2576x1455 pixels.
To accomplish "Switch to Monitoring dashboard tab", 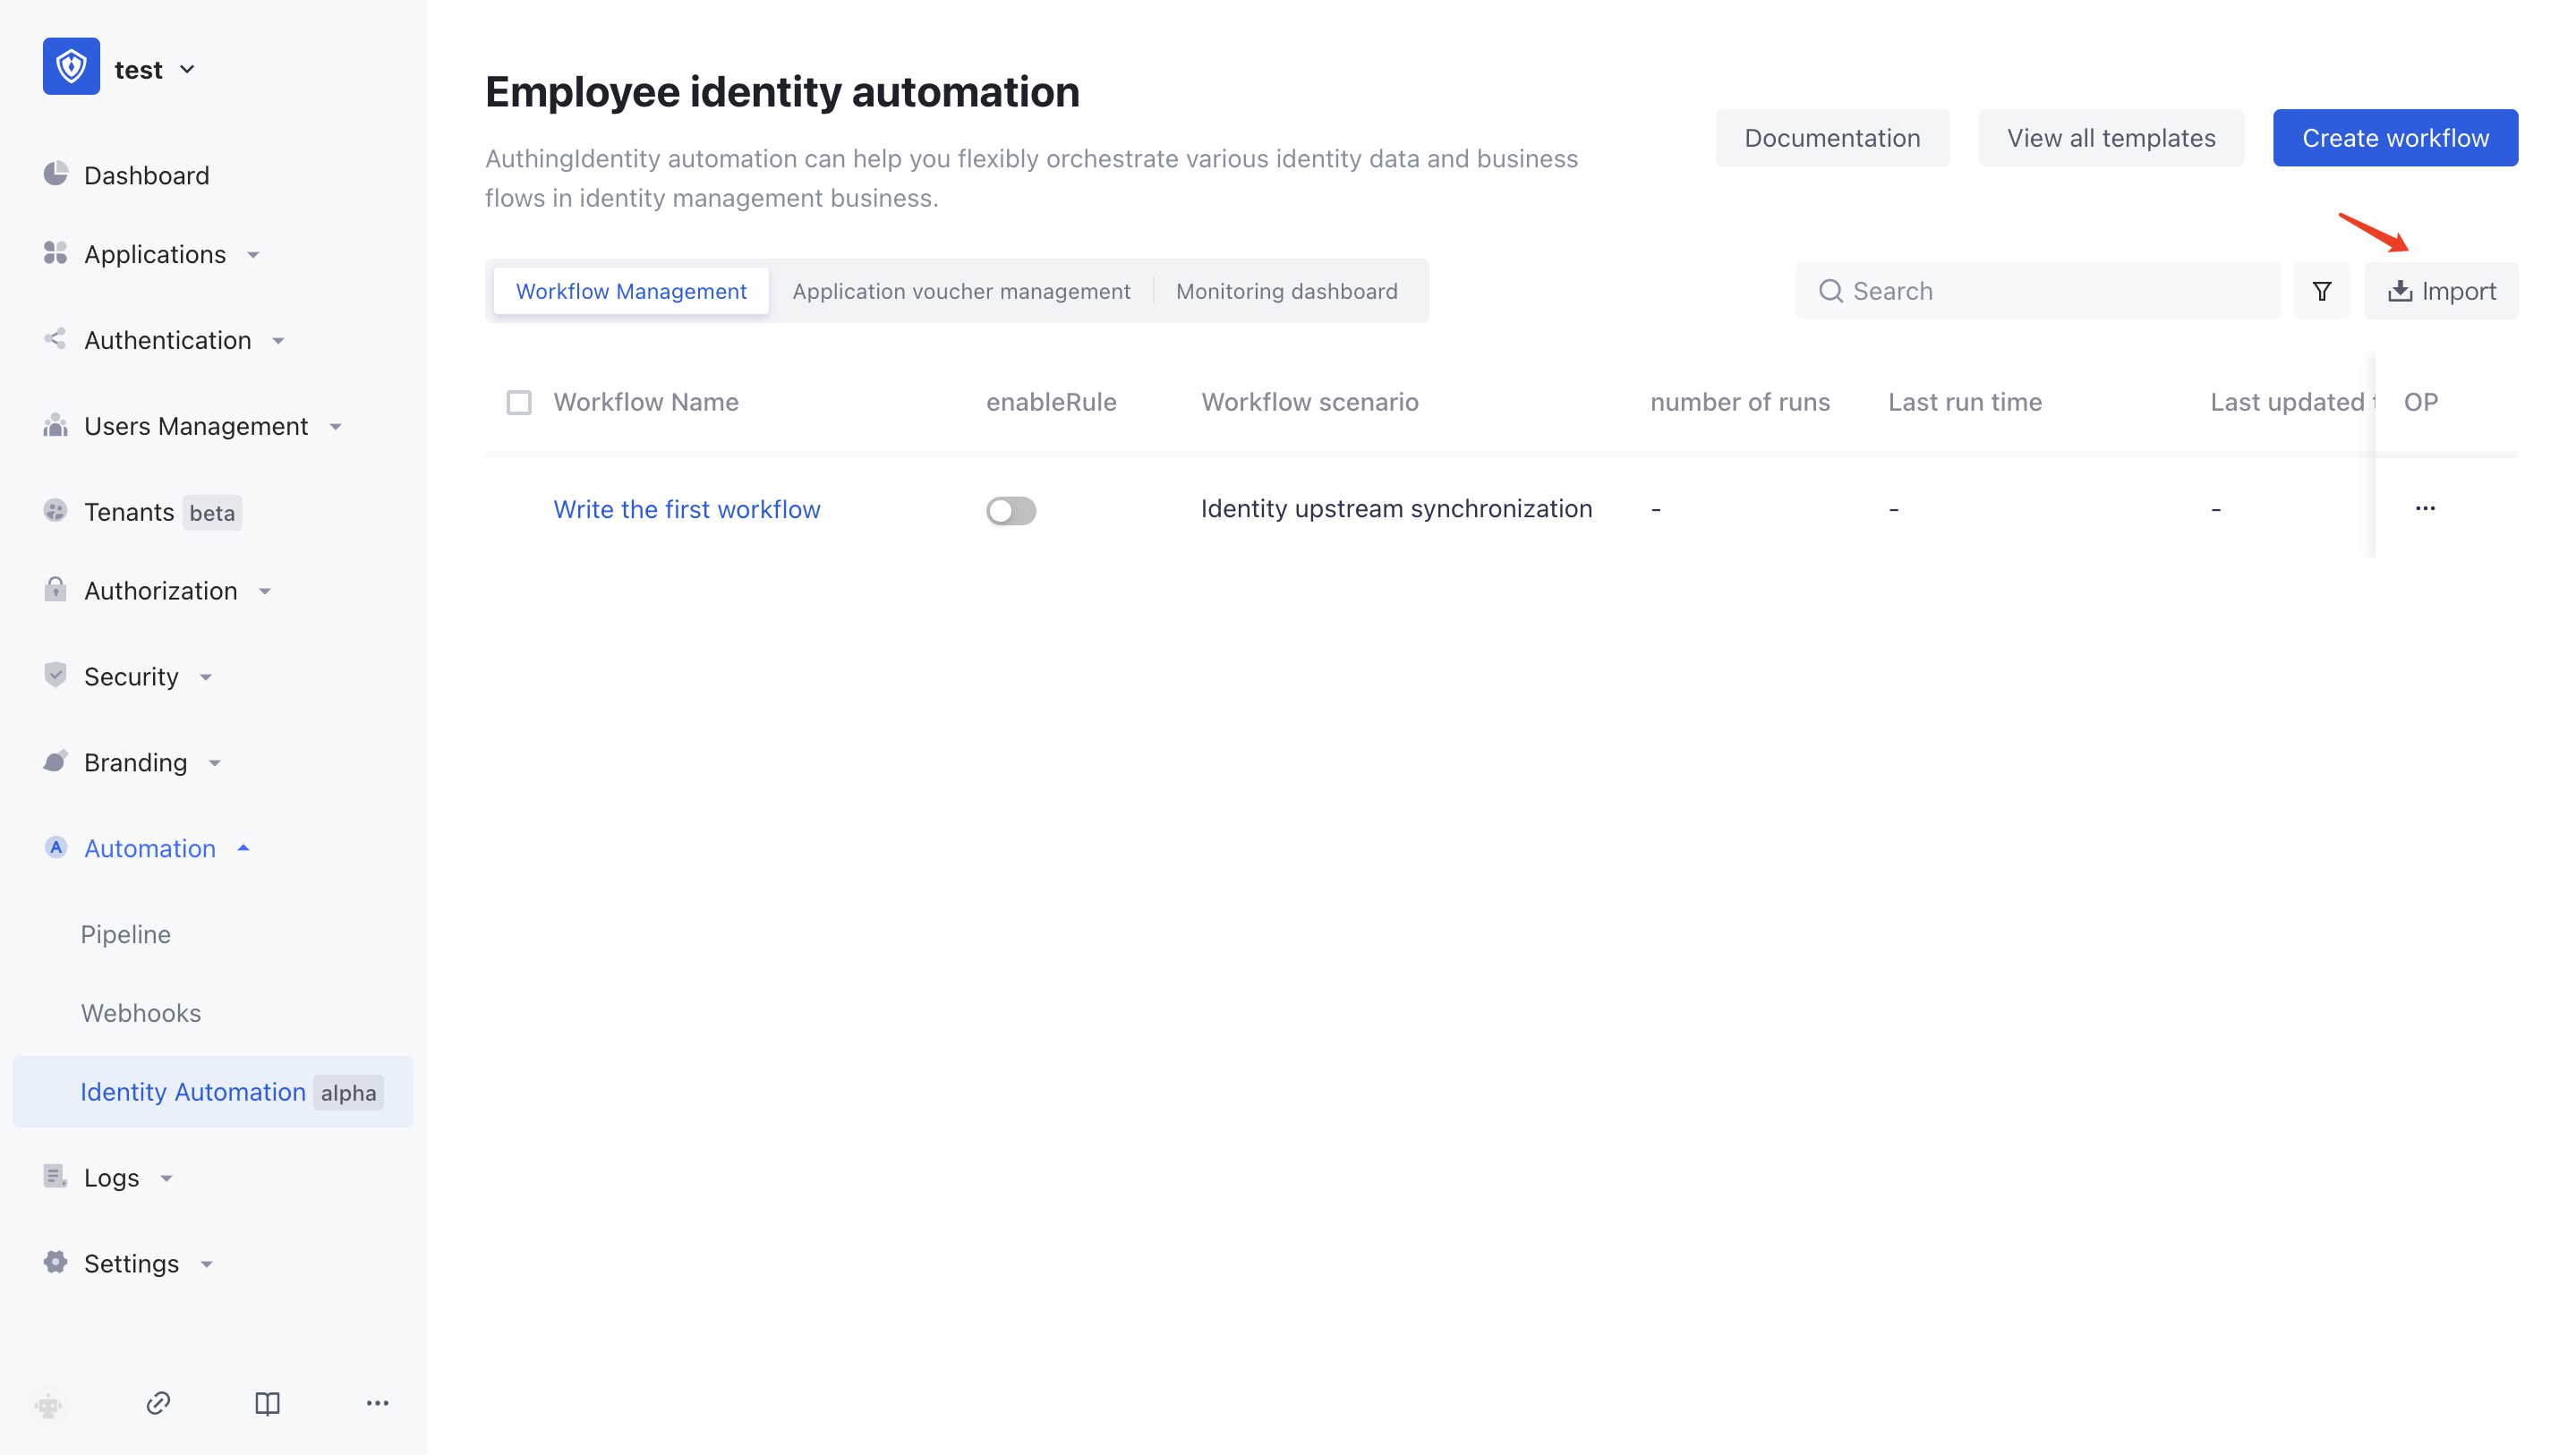I will coord(1286,291).
